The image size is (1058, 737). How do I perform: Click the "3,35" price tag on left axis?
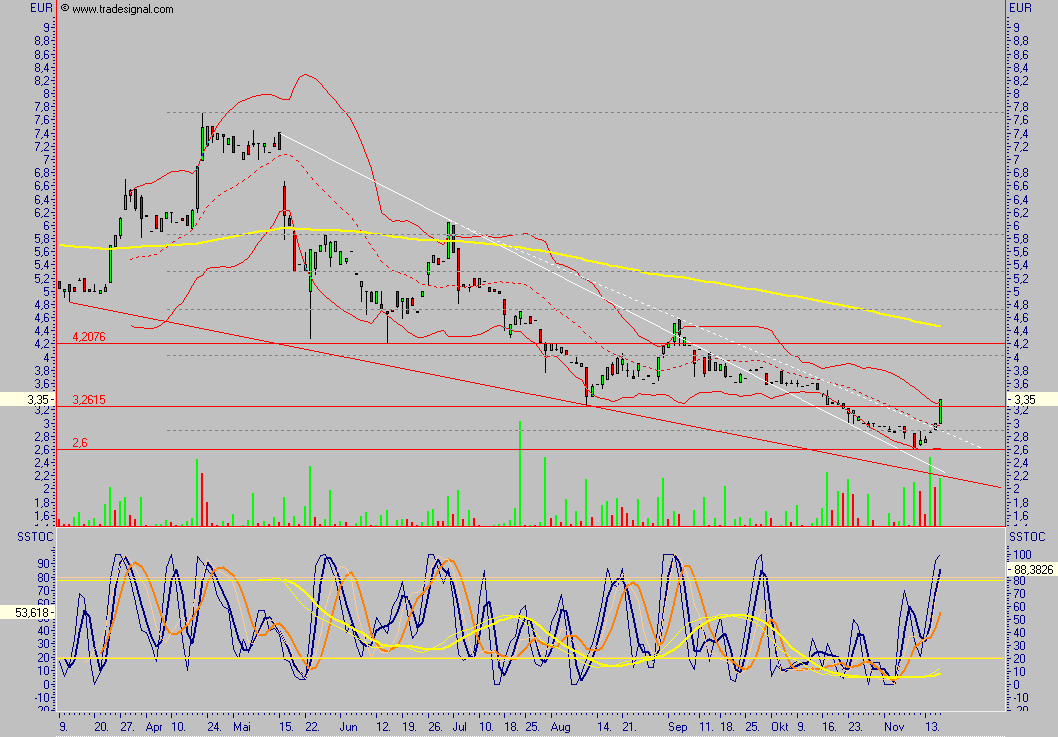pos(27,400)
